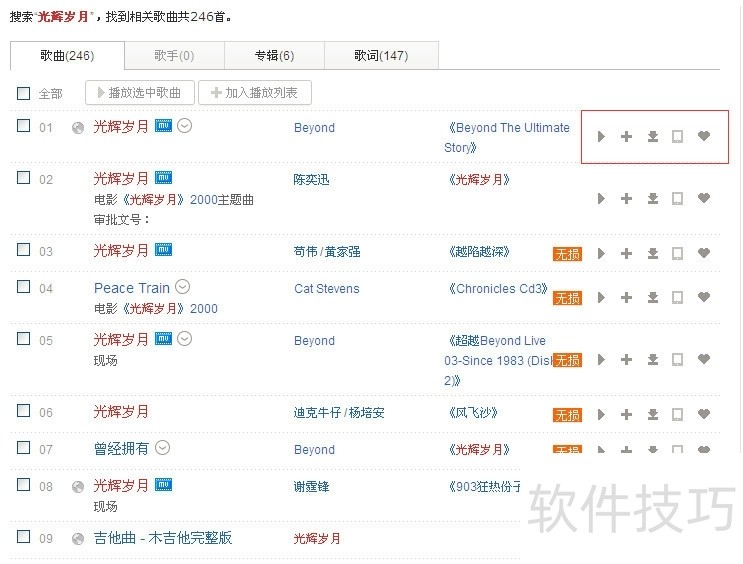Screen dimensions: 743x564
Task: Expand options arrow next to Peace Train
Action: [x=182, y=287]
